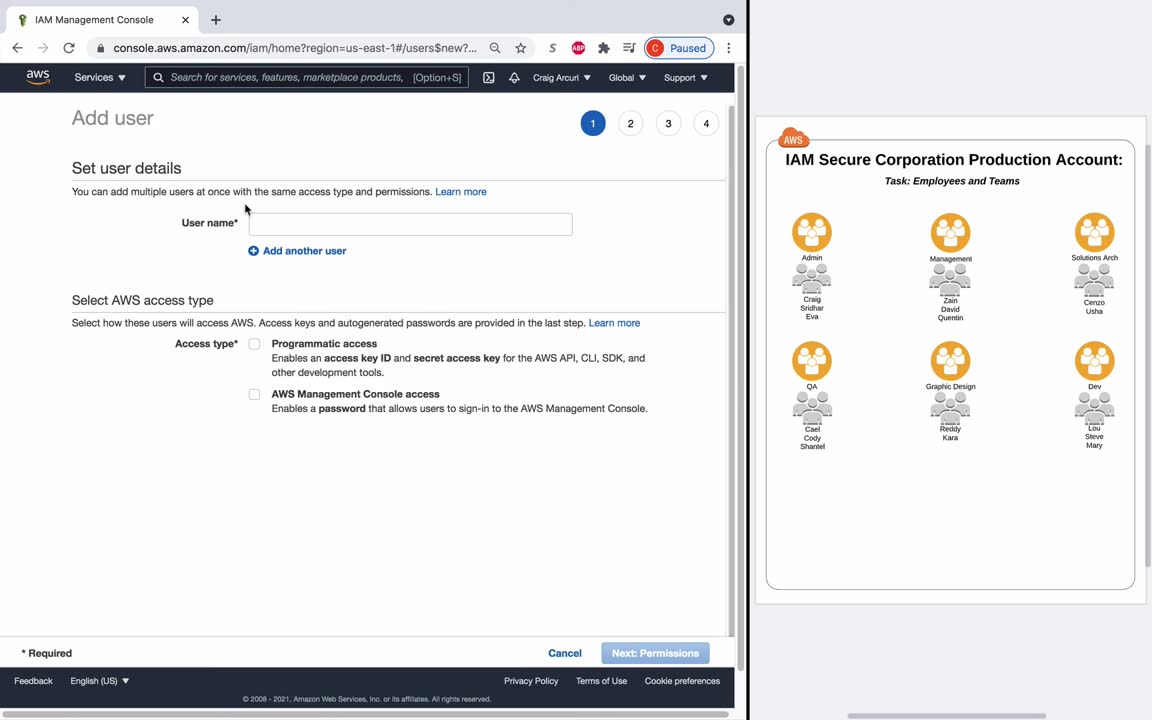The width and height of the screenshot is (1152, 720).
Task: Click the AWS logo home icon
Action: click(37, 77)
